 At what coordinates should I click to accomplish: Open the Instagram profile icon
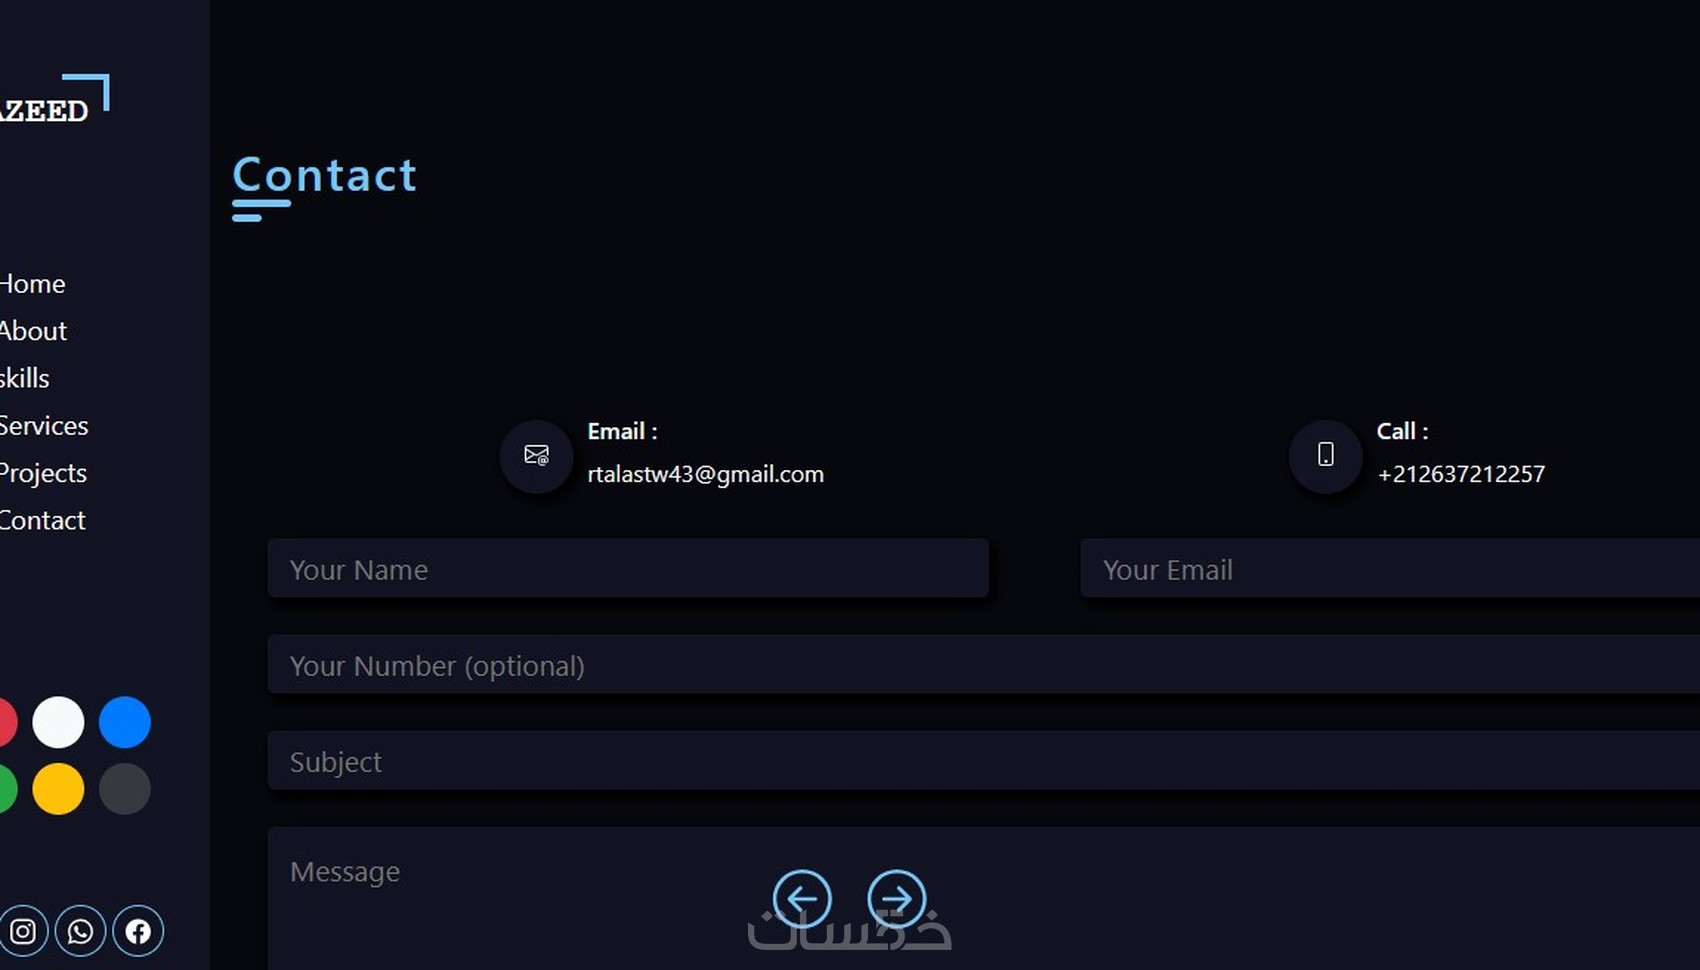(23, 931)
